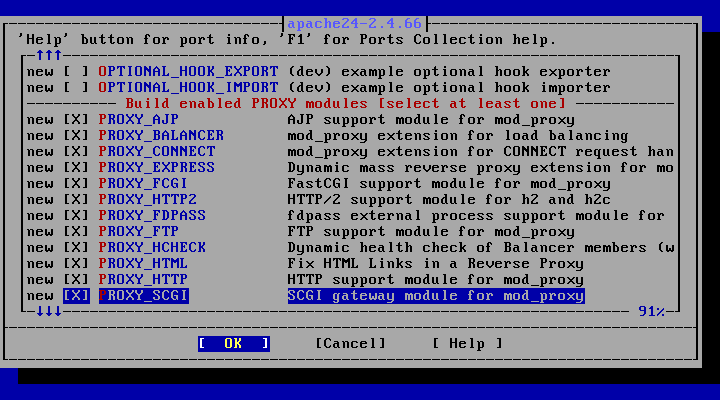Open port info with Help button
The width and height of the screenshot is (720, 400).
467,344
